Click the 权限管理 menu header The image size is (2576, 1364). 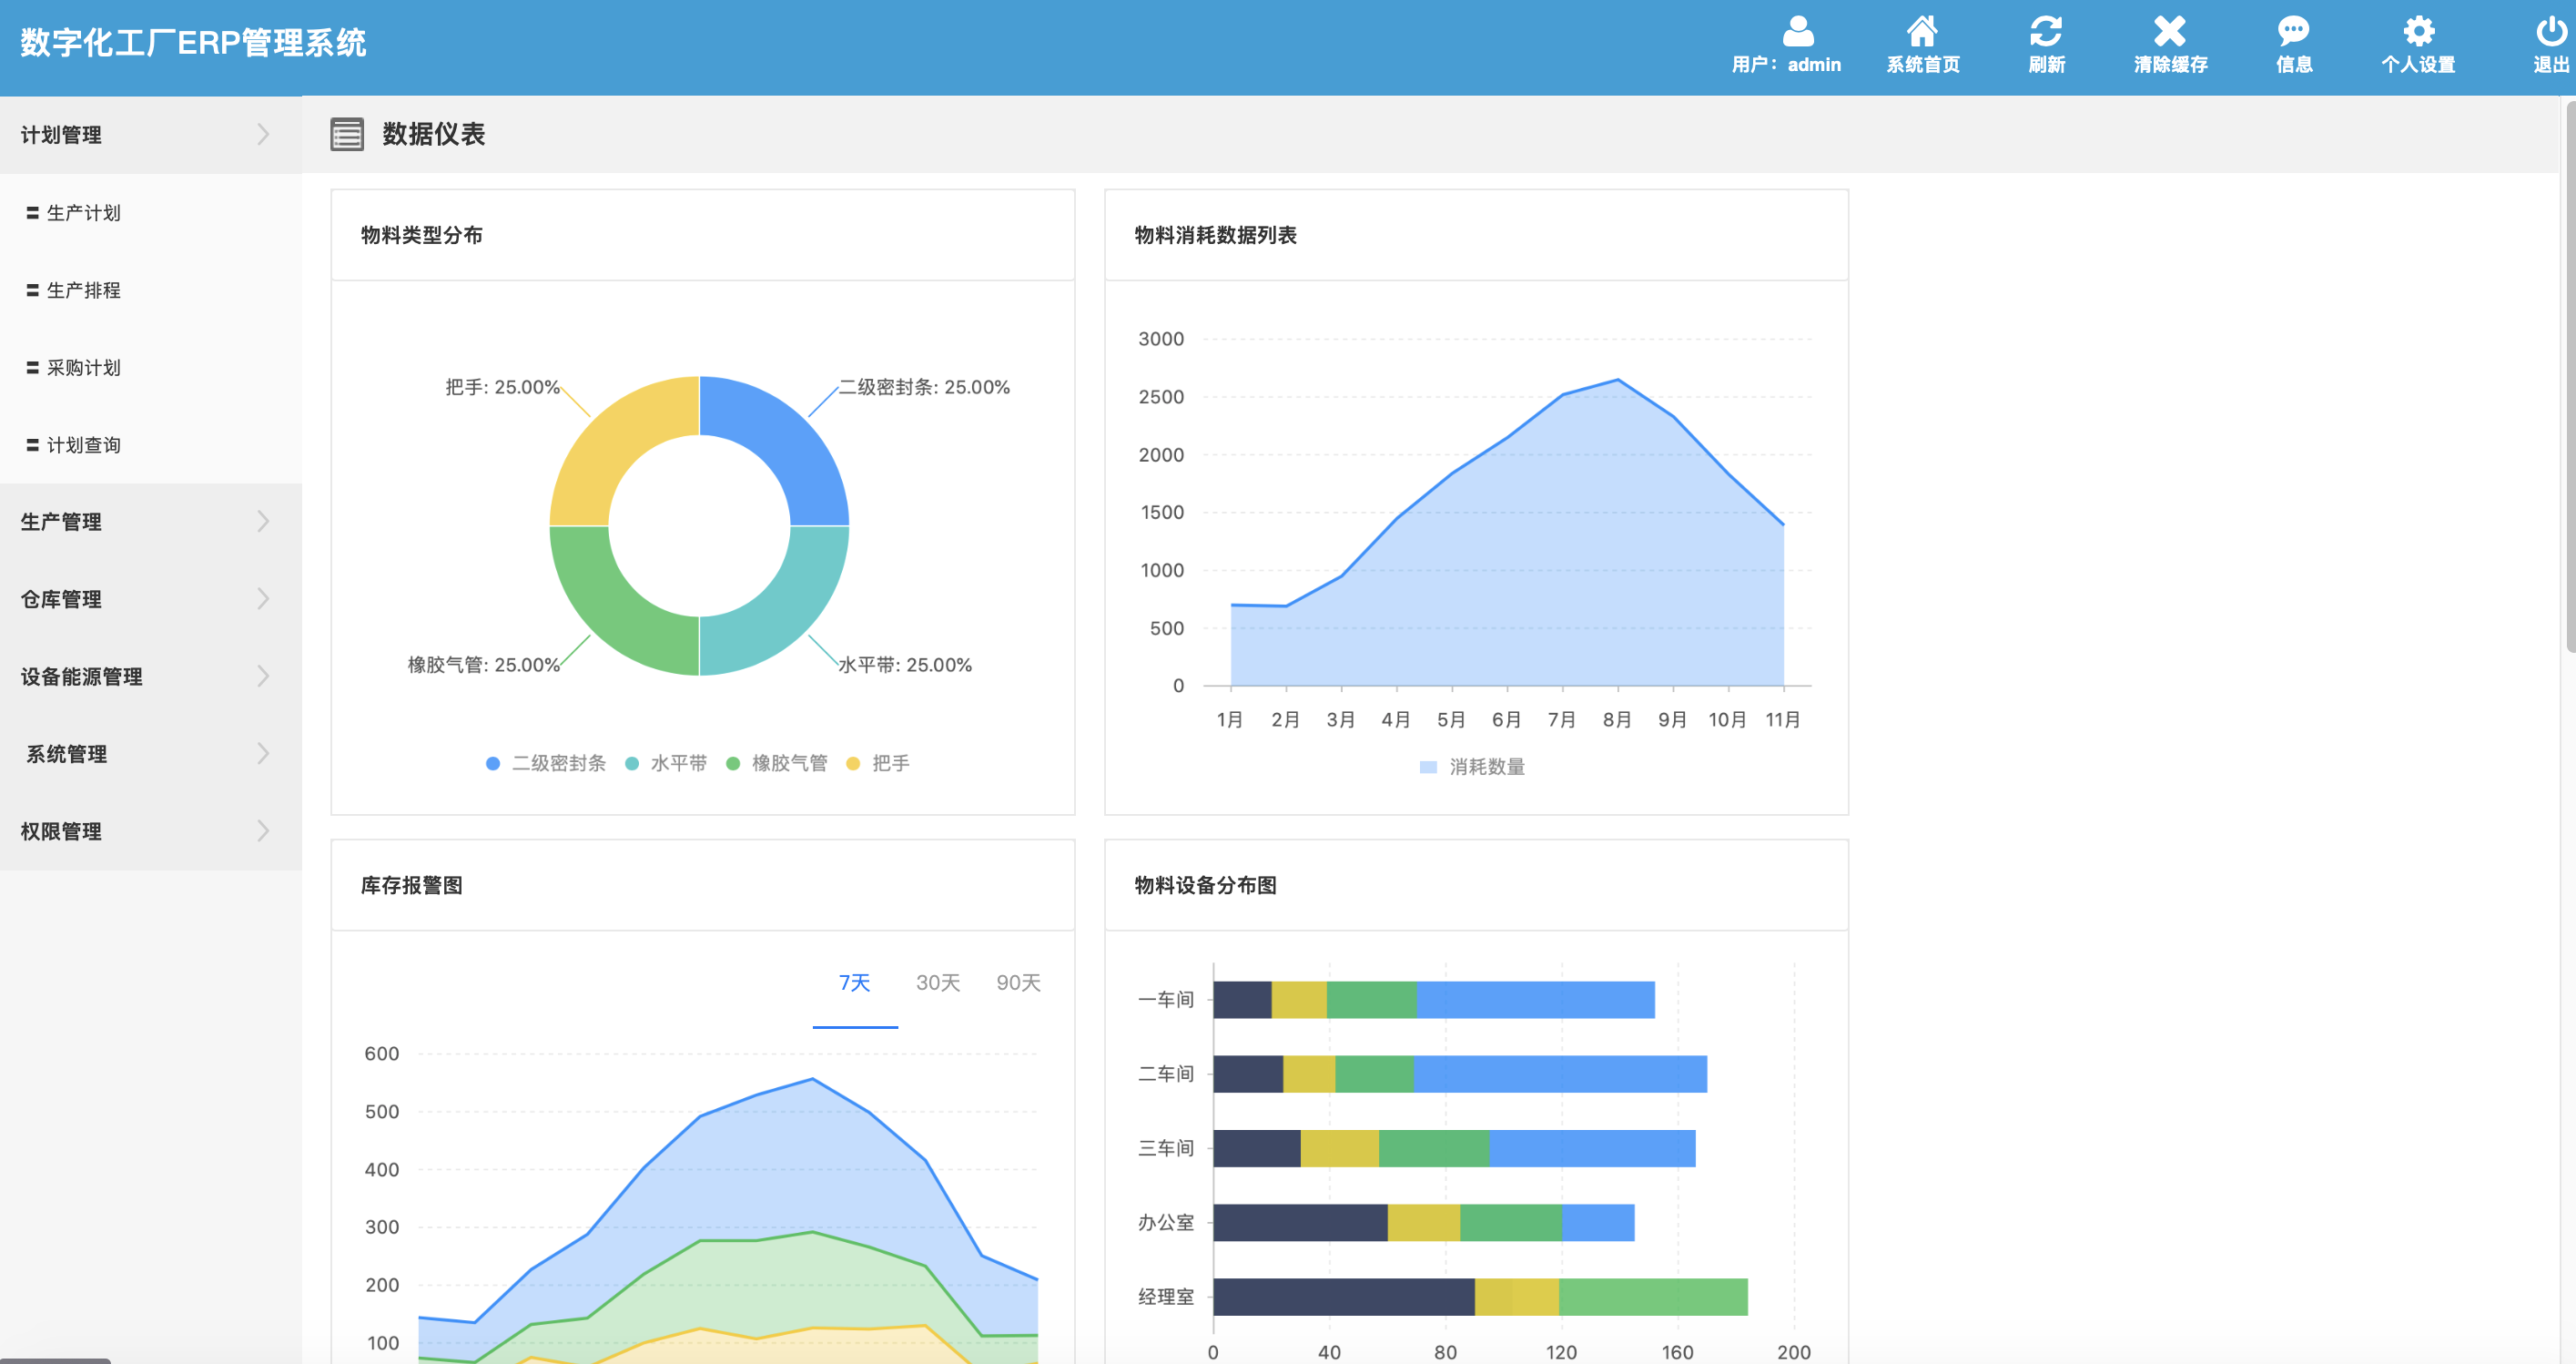pos(151,830)
